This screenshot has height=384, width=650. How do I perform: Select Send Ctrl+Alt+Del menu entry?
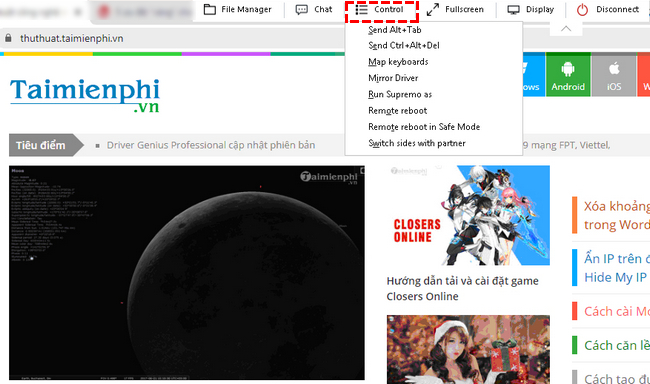(x=404, y=46)
